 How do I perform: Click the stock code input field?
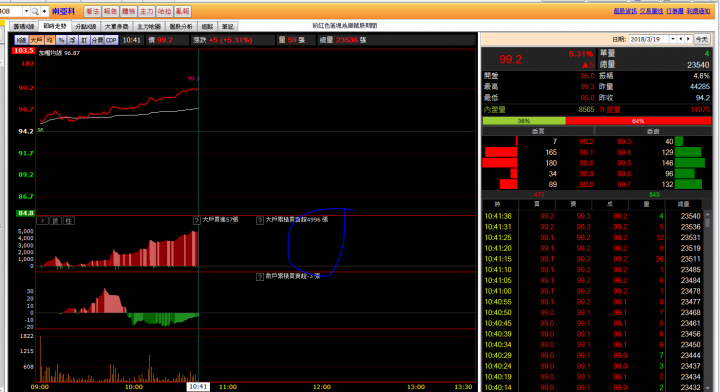click(11, 11)
